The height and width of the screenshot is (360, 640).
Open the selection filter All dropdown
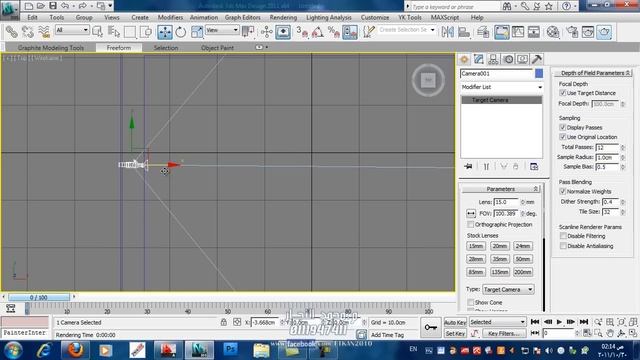72,30
